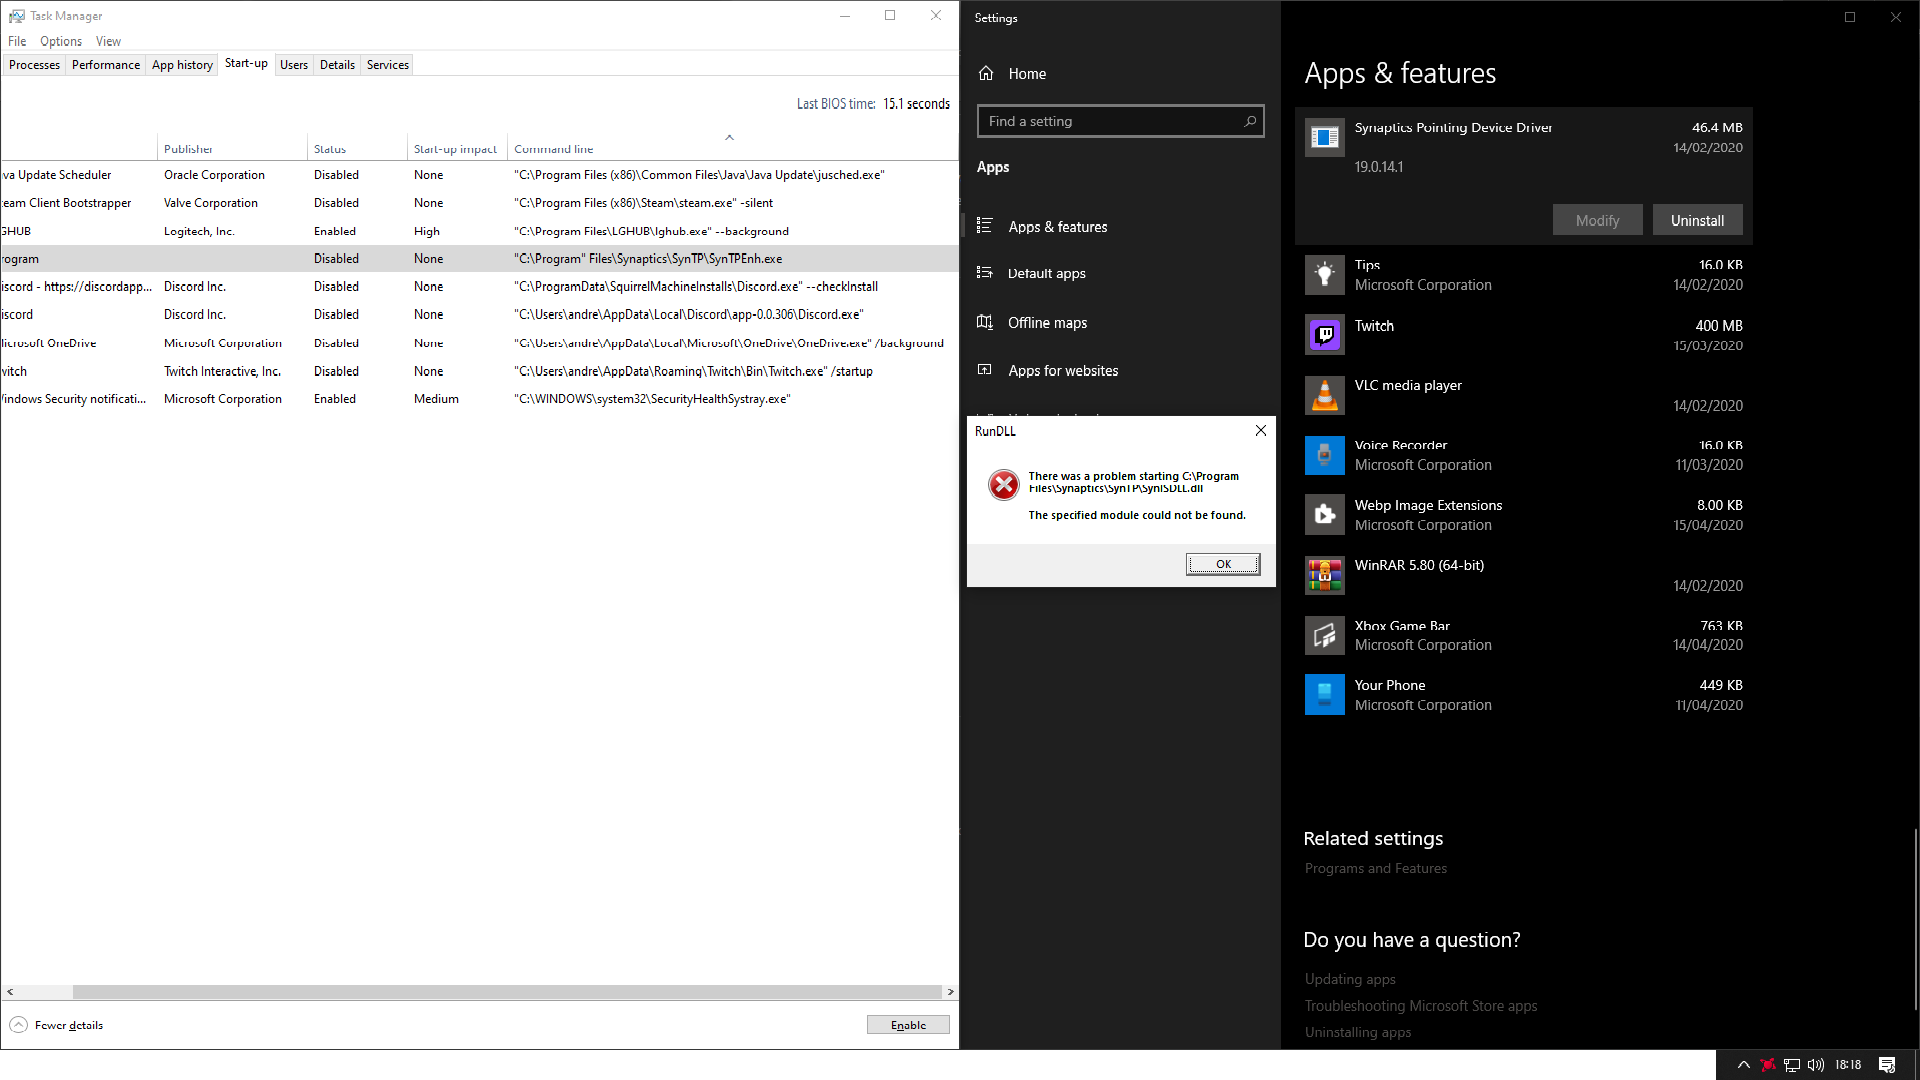Sort by the Start-up impact column header
Image resolution: width=1920 pixels, height=1080 pixels.
457,149
